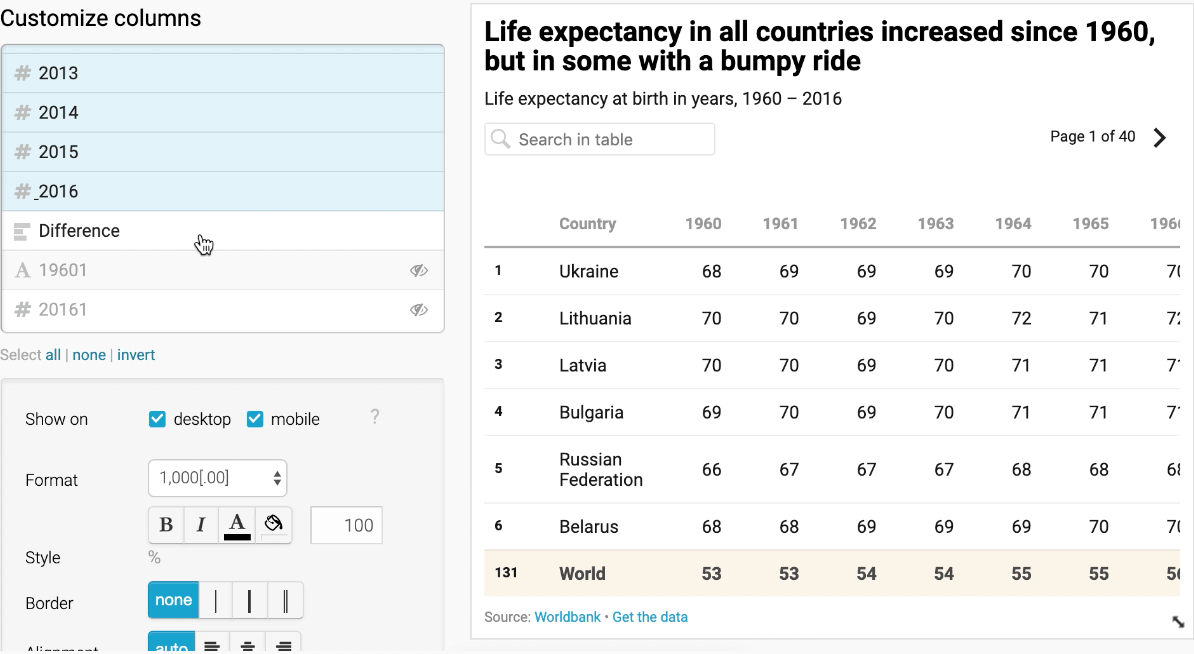Open the Worldbank source link
This screenshot has height=654, width=1194.
point(567,617)
